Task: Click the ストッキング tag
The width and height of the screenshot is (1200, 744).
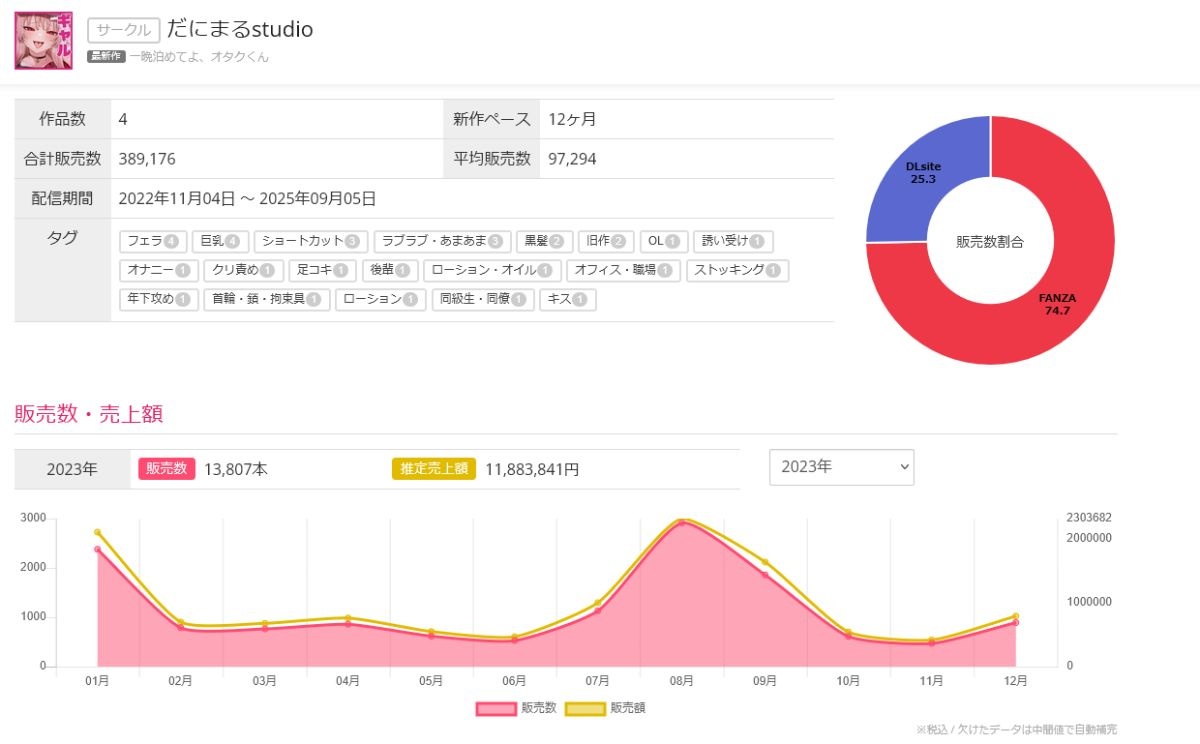Action: 738,270
